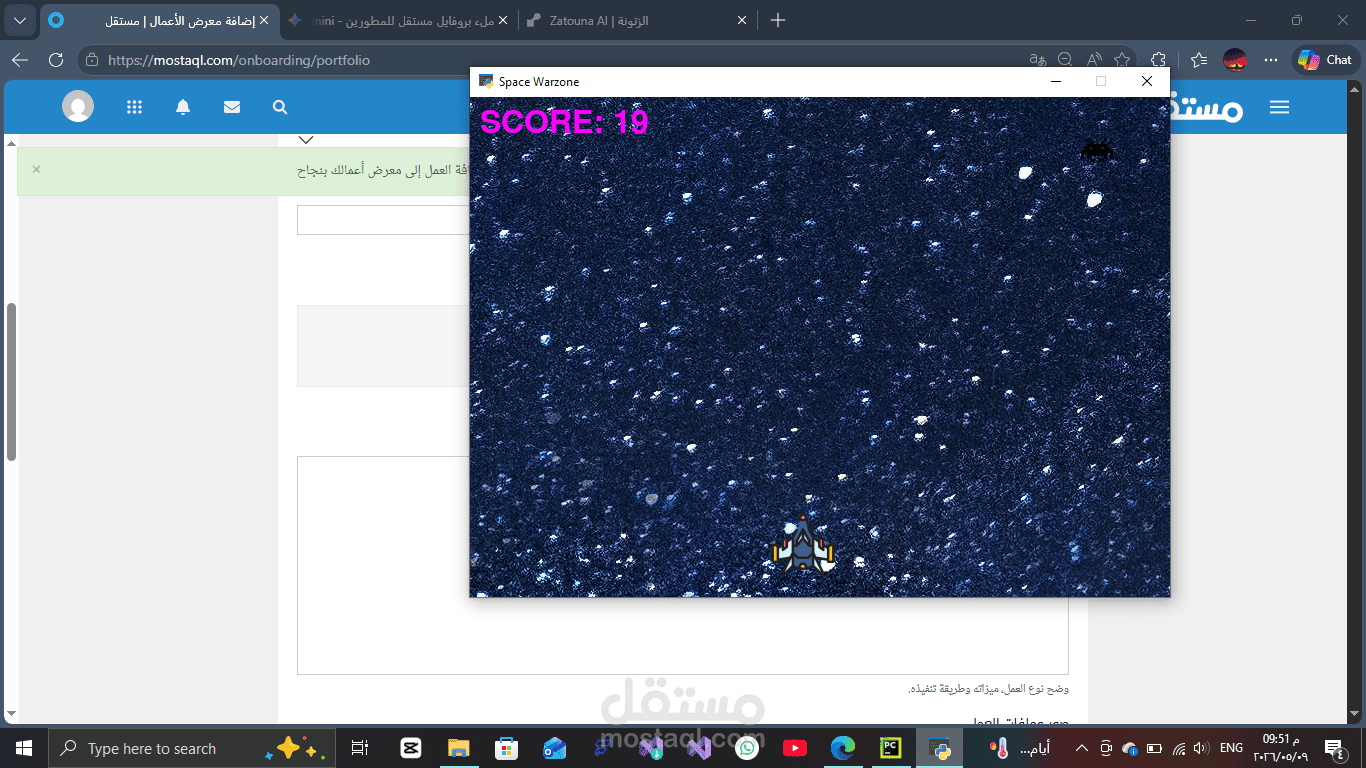
Task: Close the Gemini tab
Action: [x=502, y=20]
